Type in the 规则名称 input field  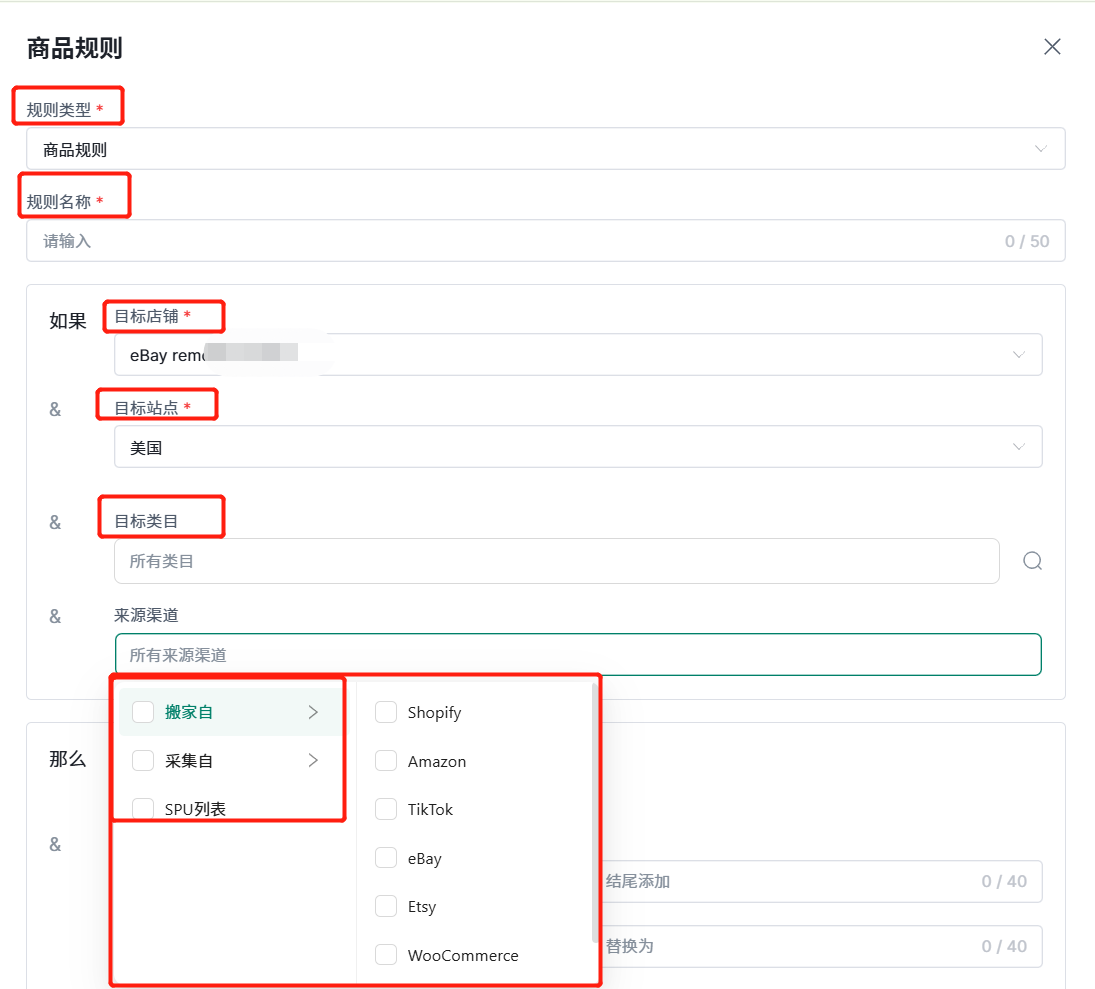[x=520, y=241]
